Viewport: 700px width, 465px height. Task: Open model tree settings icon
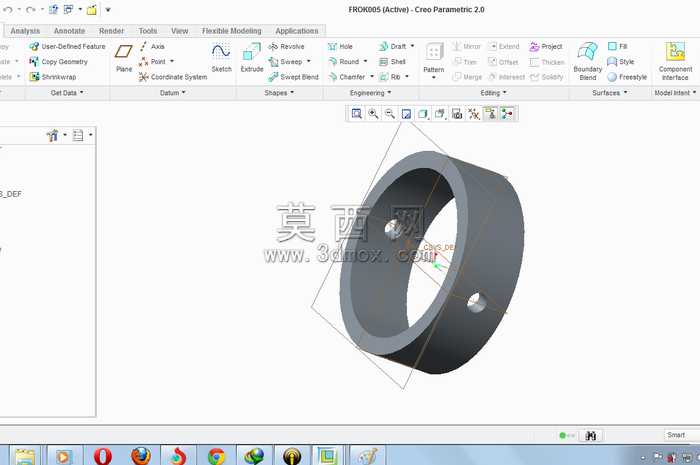tap(55, 135)
